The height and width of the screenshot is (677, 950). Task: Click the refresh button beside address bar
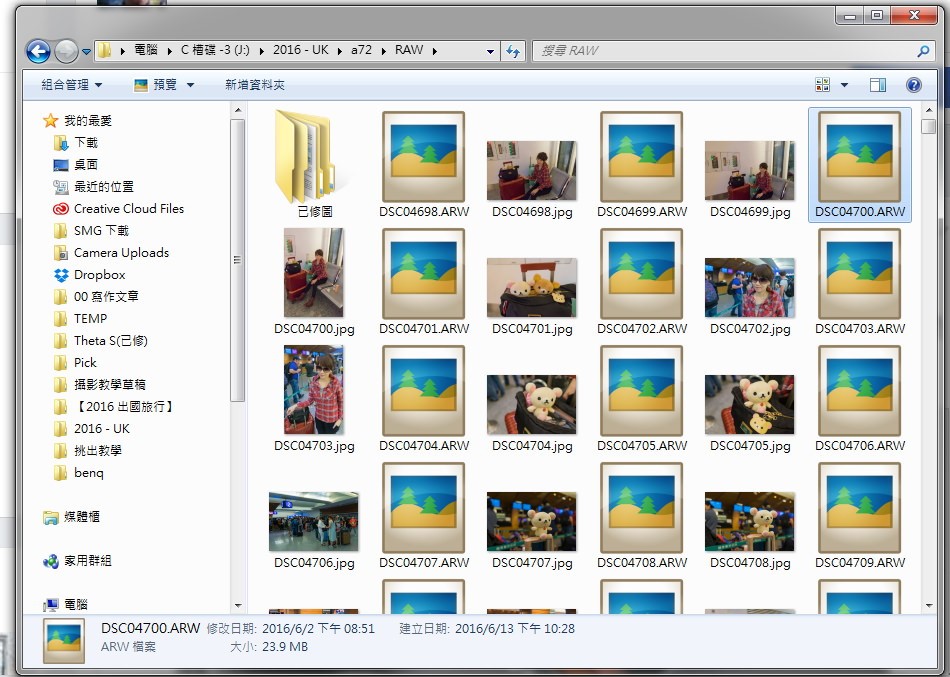pyautogui.click(x=513, y=51)
